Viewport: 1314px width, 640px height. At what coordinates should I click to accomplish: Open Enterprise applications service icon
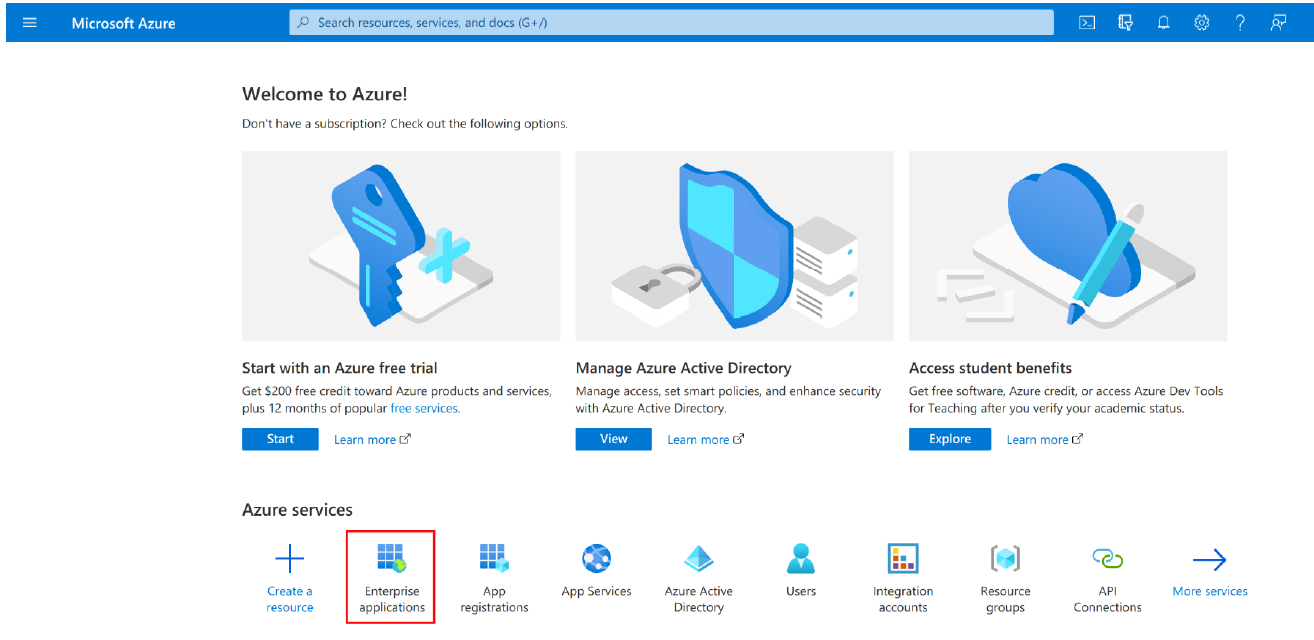pos(391,558)
